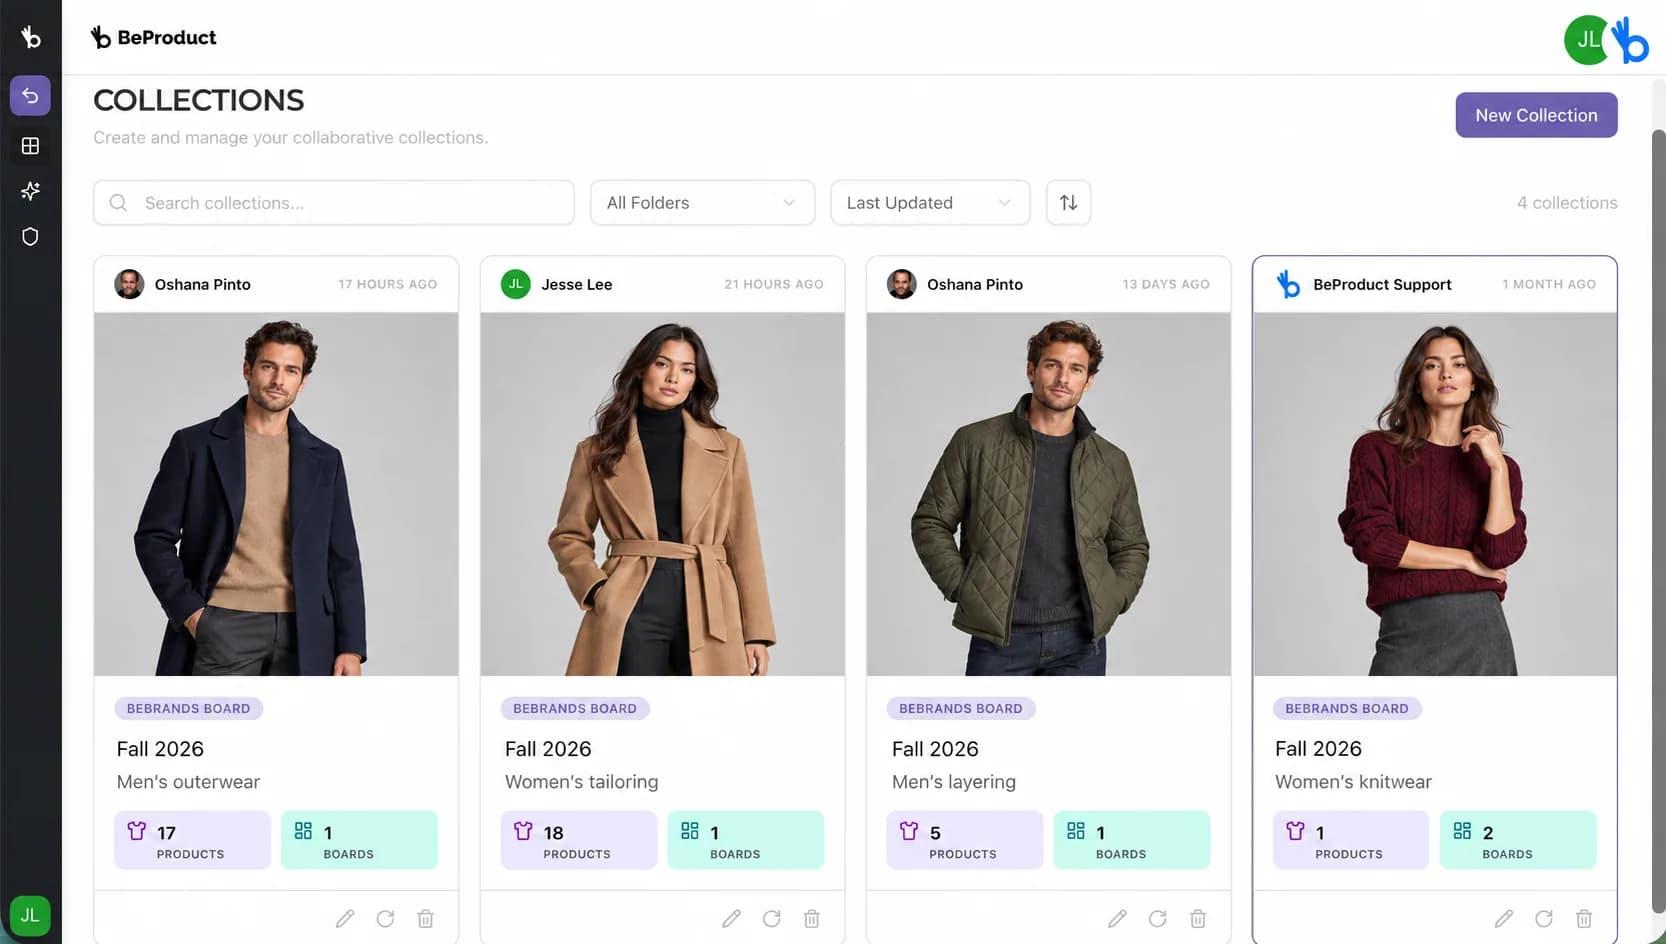Screen dimensions: 1666x944
Task: Toggle the sort direction arrows button
Action: (1068, 202)
